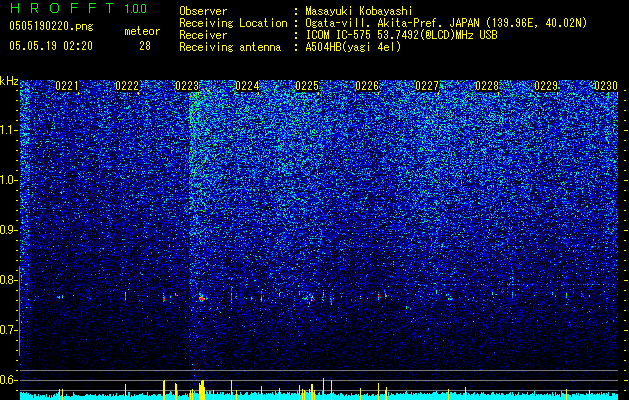
Task: Click the kHz axis unit label
Action: point(9,81)
